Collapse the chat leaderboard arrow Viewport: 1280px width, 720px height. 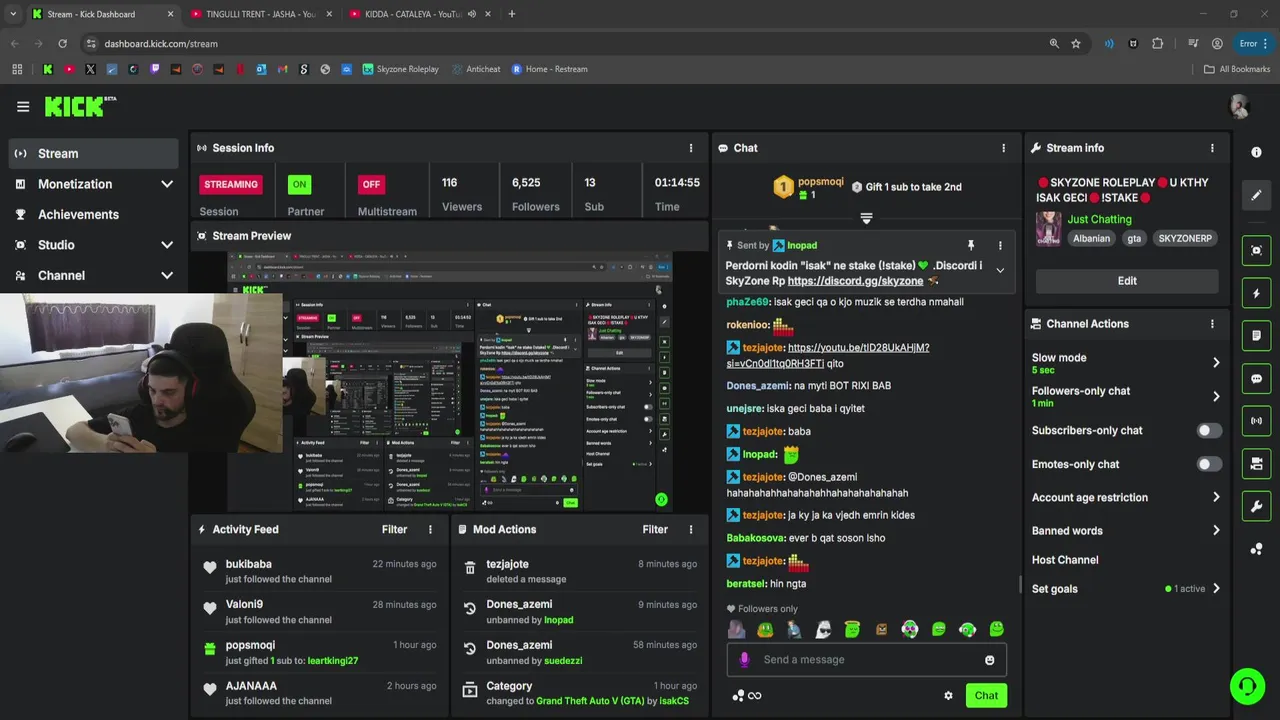[866, 218]
